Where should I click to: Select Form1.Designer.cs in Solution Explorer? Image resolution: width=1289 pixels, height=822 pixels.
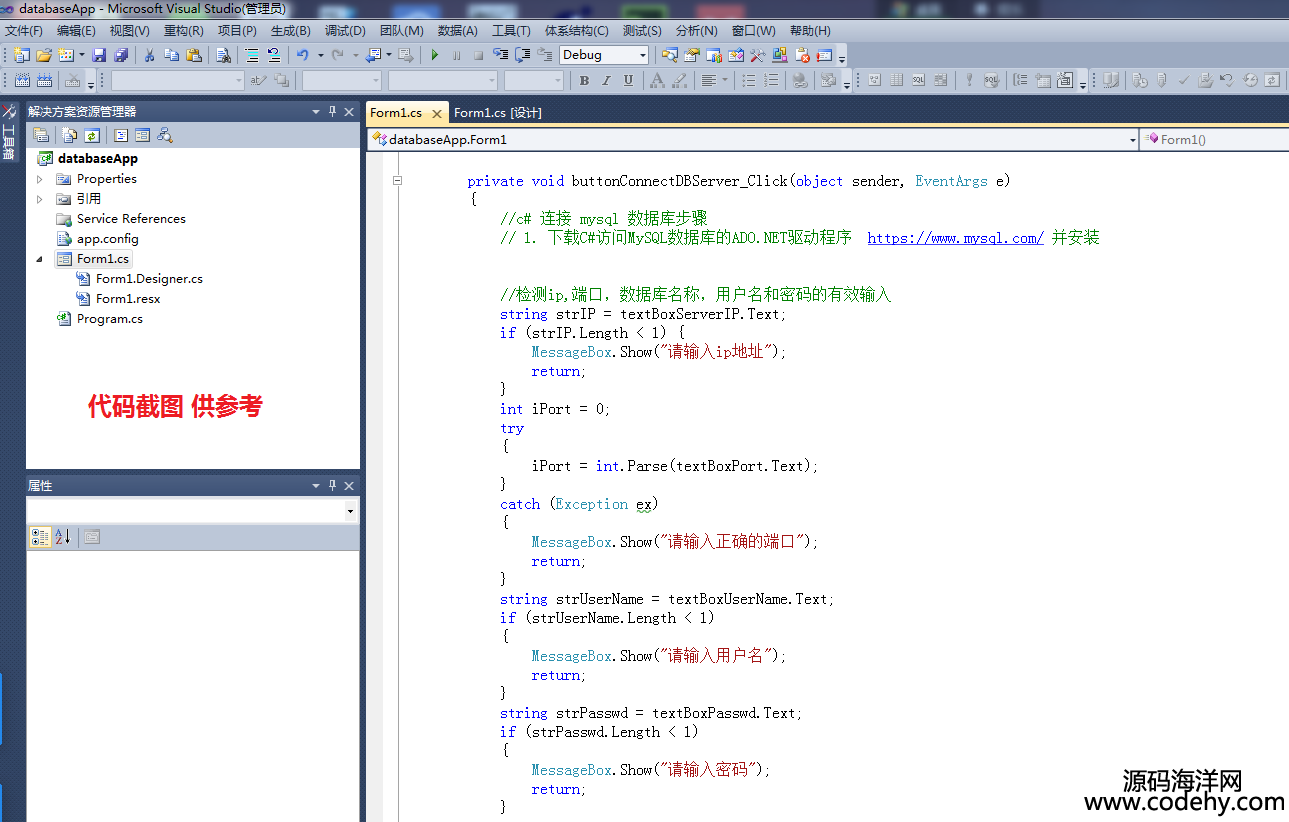click(x=149, y=279)
